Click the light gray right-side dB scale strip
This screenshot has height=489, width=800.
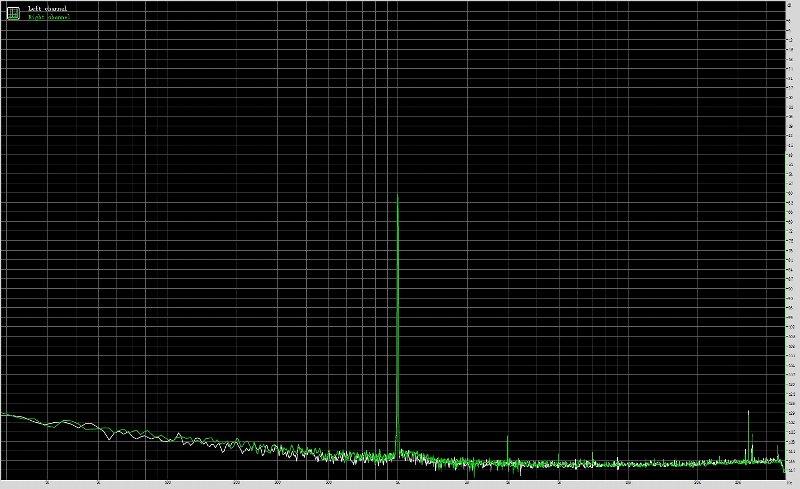coord(792,240)
